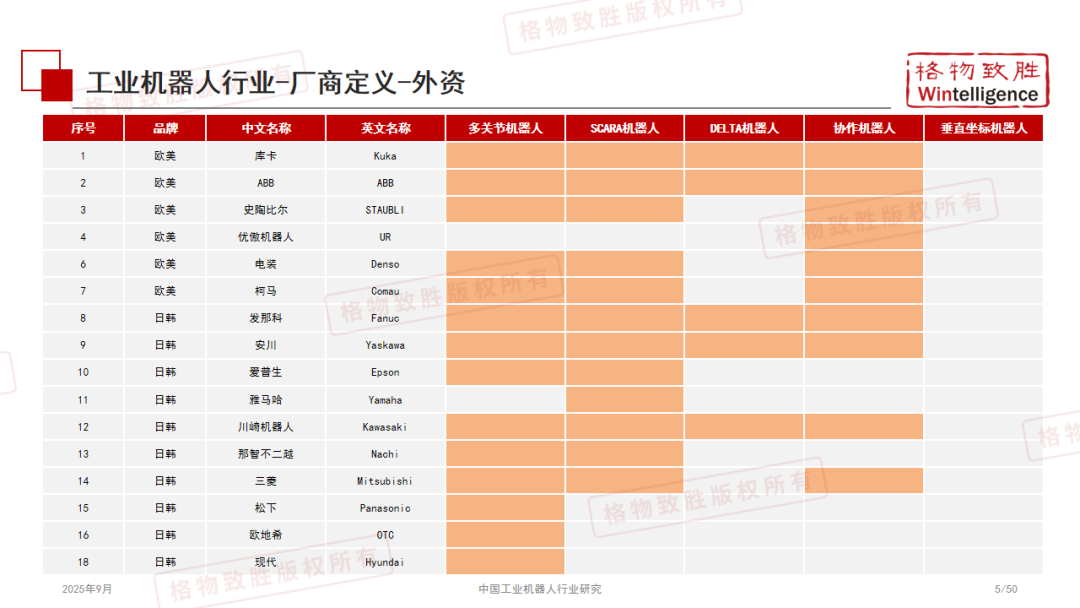Screen dimensions: 1080x608
Task: Click orange 协作机器人 cell in Mitsubishi row
Action: 864,481
